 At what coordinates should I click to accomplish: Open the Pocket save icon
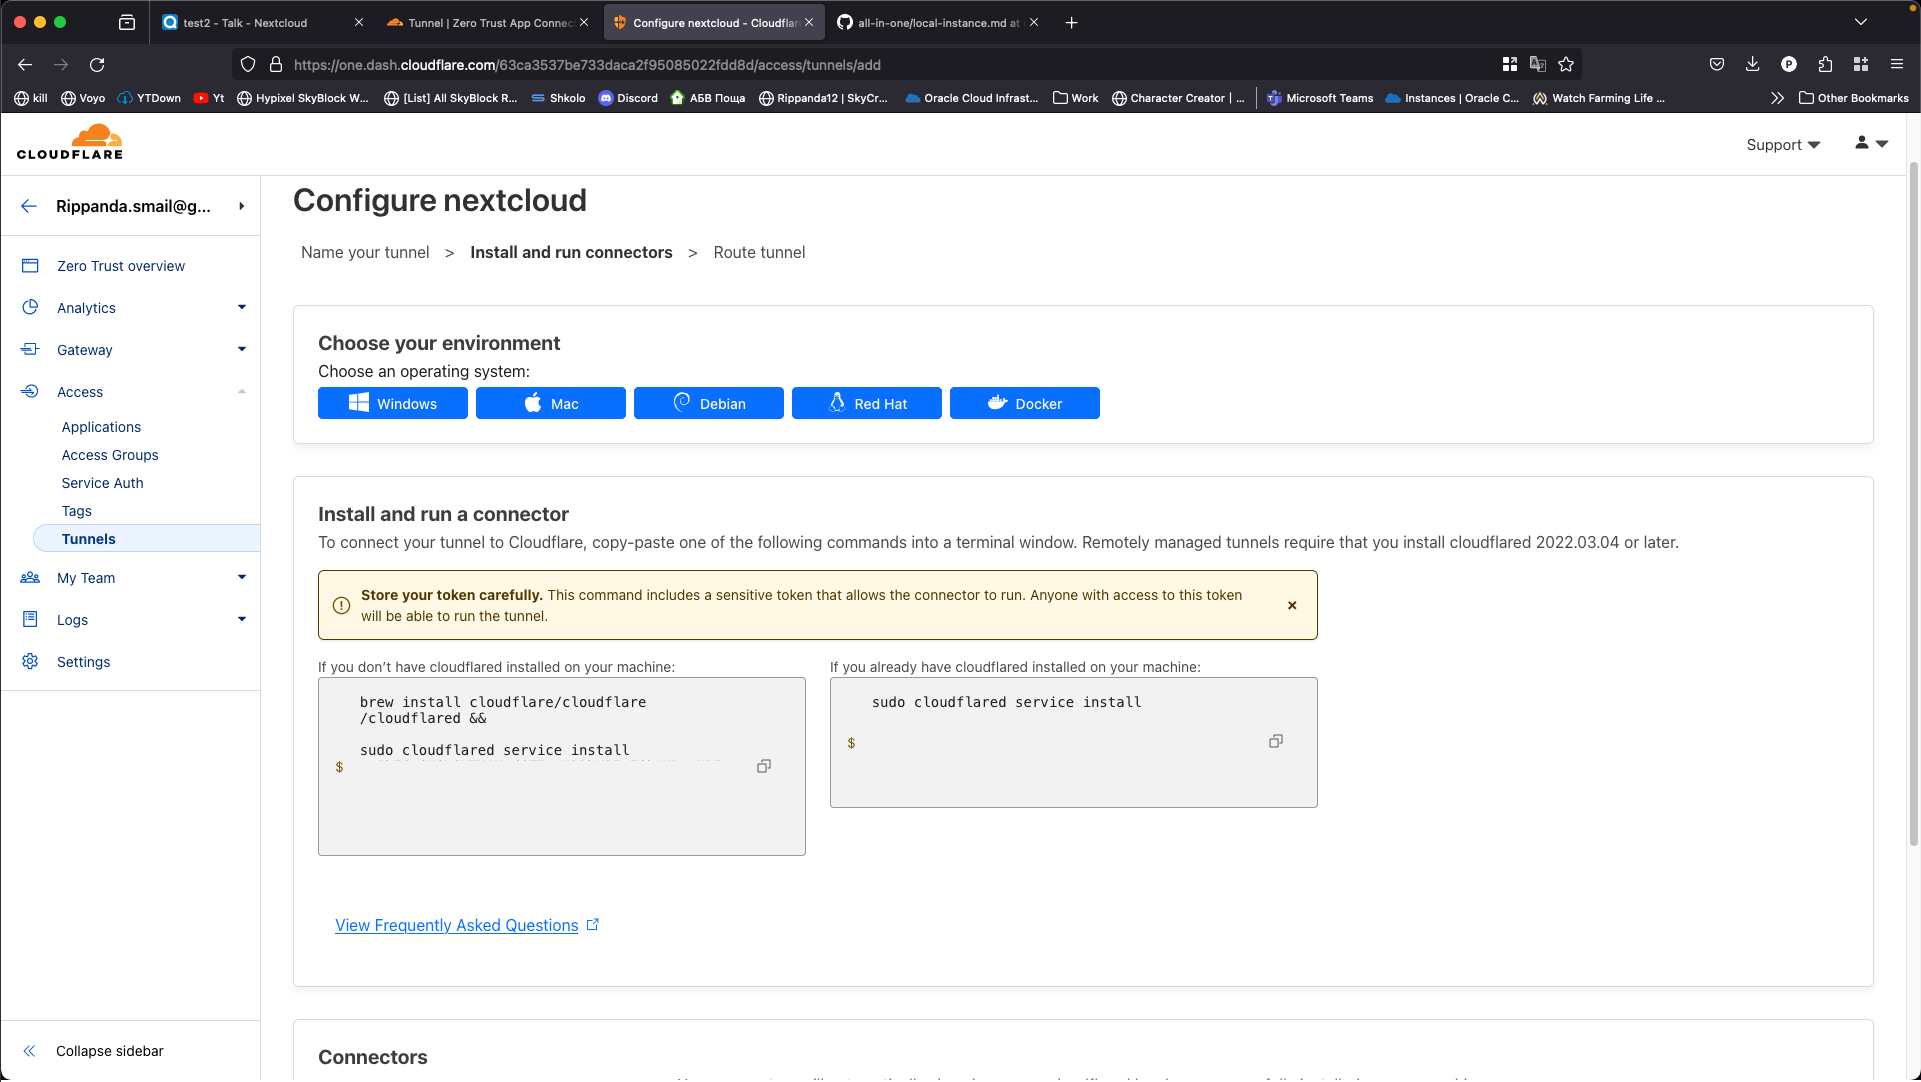(1716, 65)
